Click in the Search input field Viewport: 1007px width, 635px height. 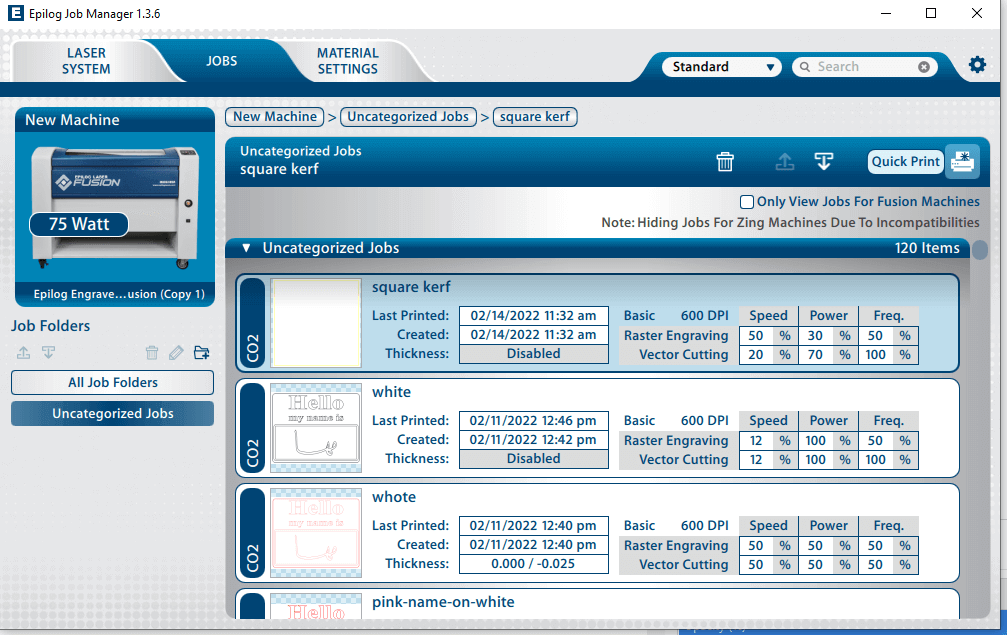click(864, 67)
